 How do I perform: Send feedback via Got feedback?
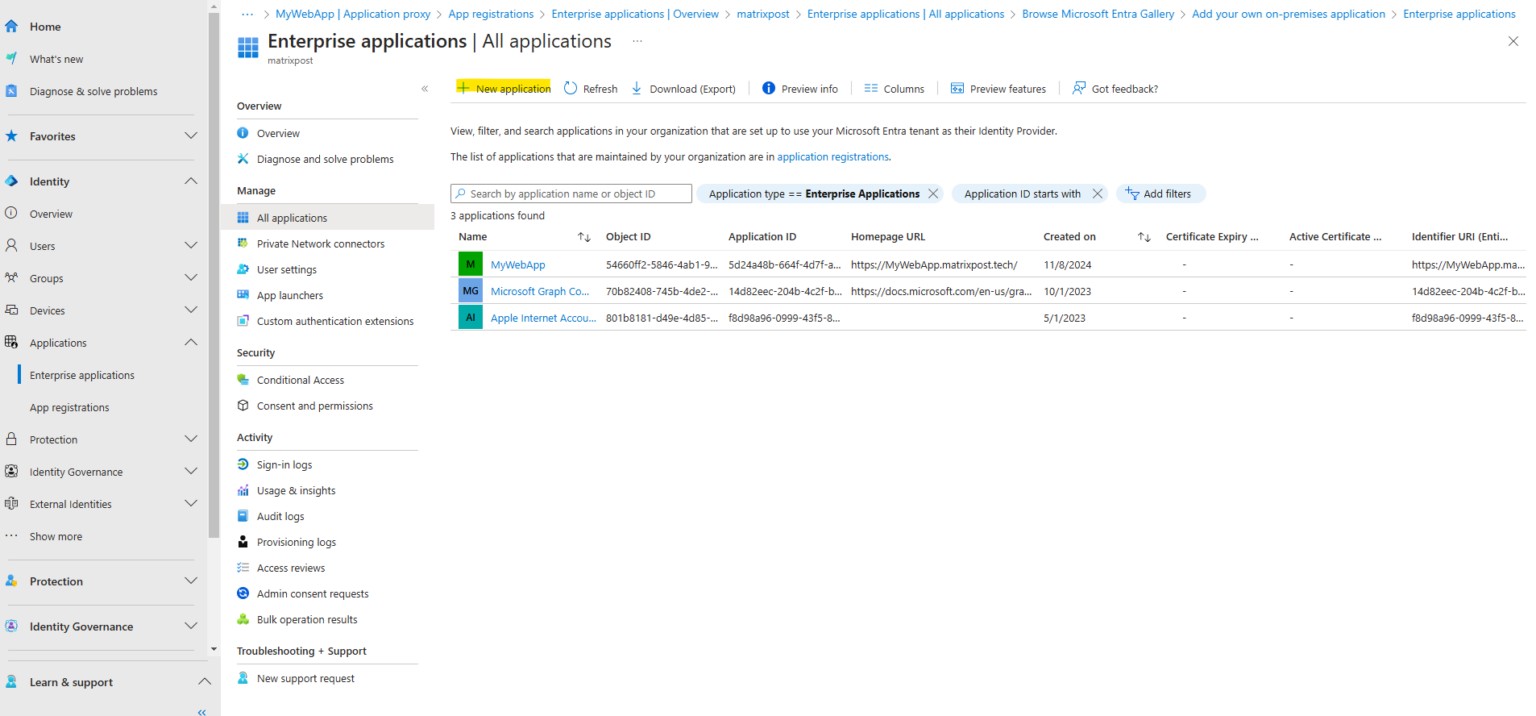coord(1114,88)
